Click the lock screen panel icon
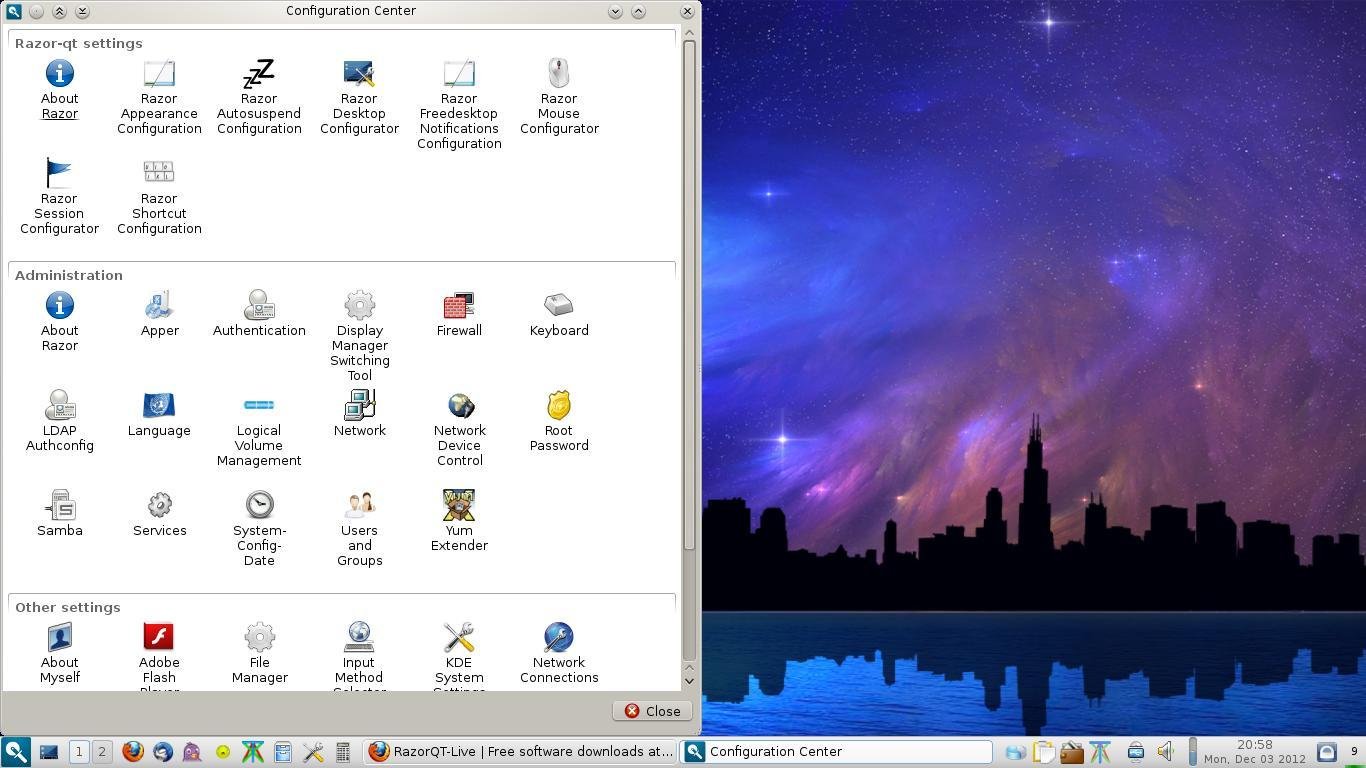 click(x=1327, y=752)
